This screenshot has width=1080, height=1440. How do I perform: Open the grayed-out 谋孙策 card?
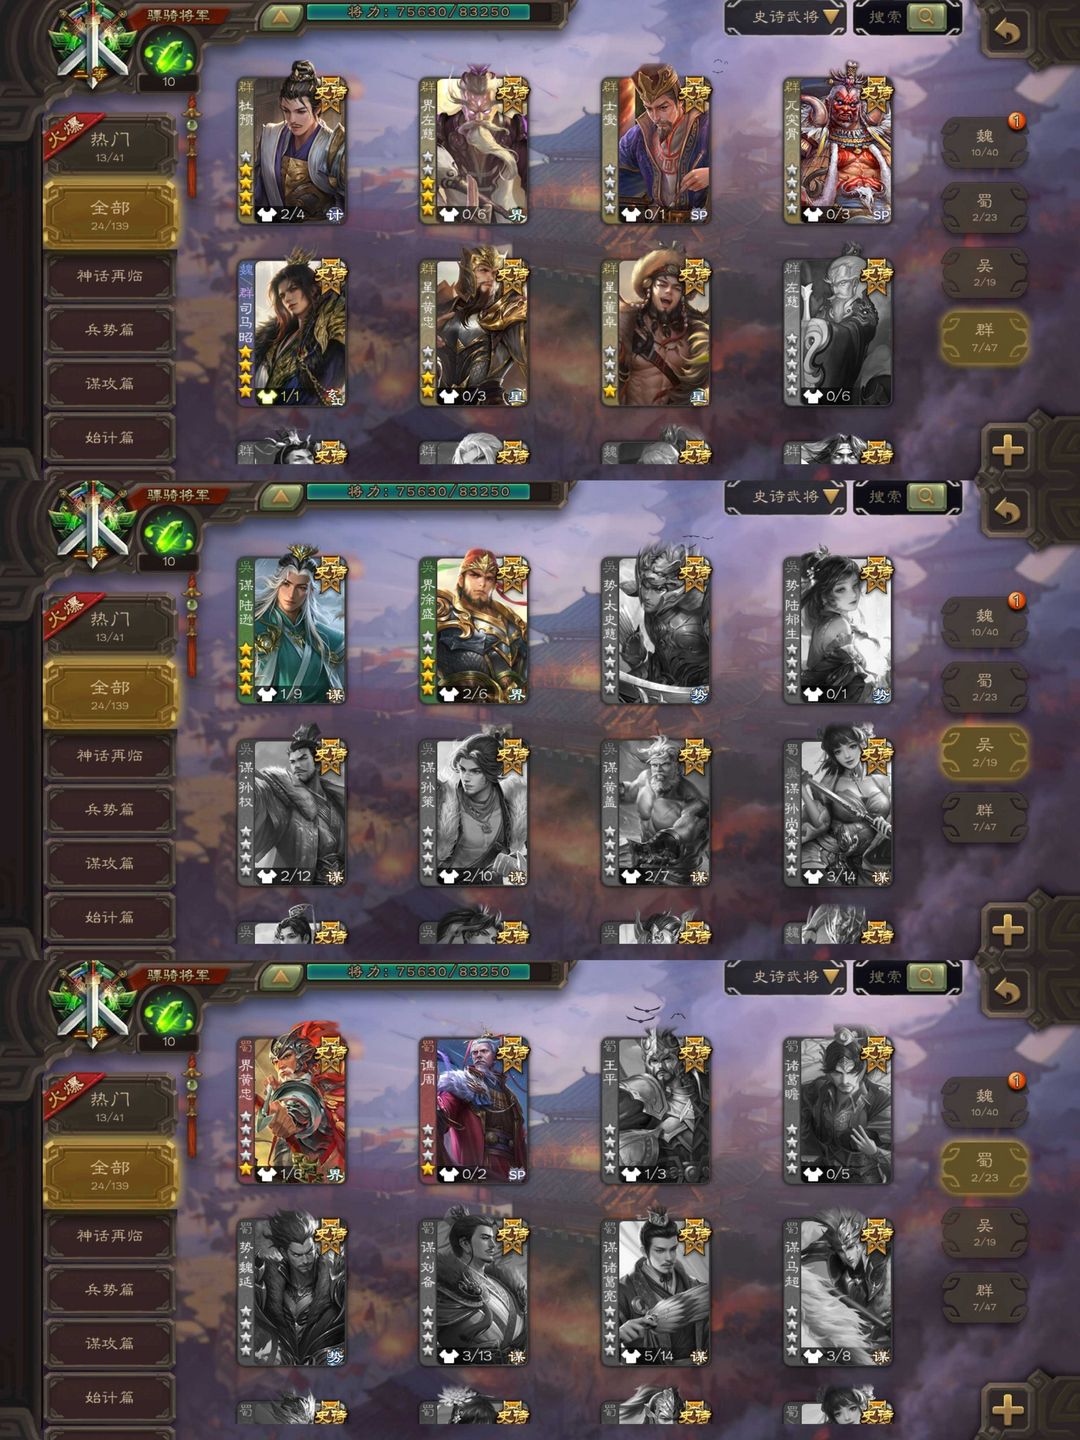pos(473,812)
